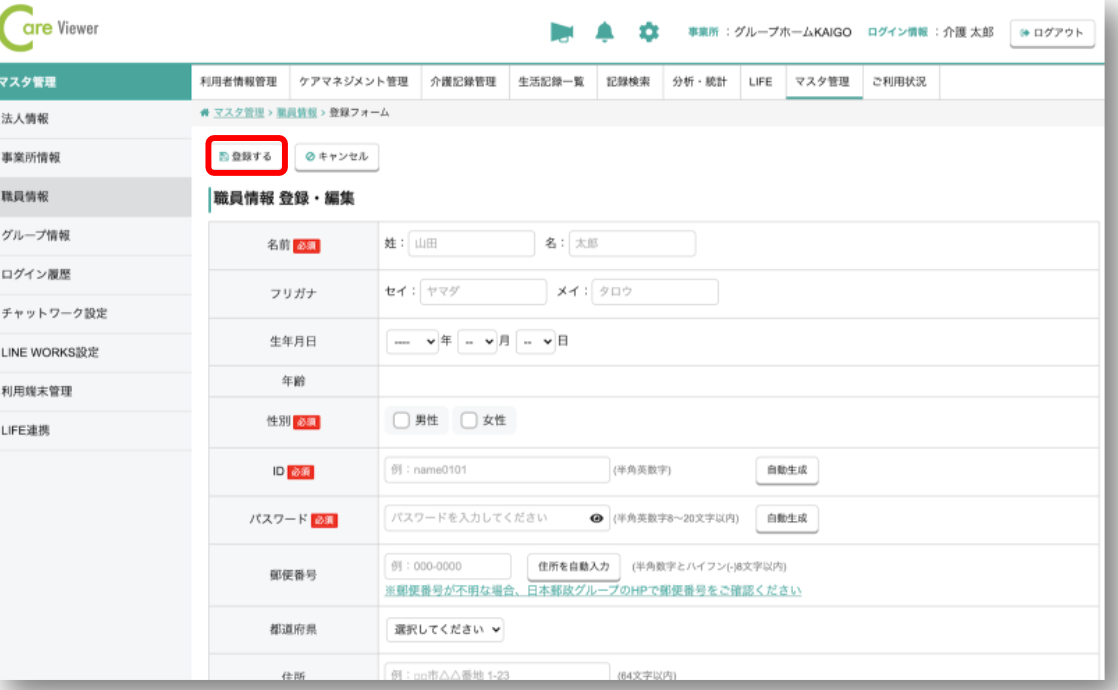Open the birth year dropdown
1118x690 pixels.
[412, 341]
